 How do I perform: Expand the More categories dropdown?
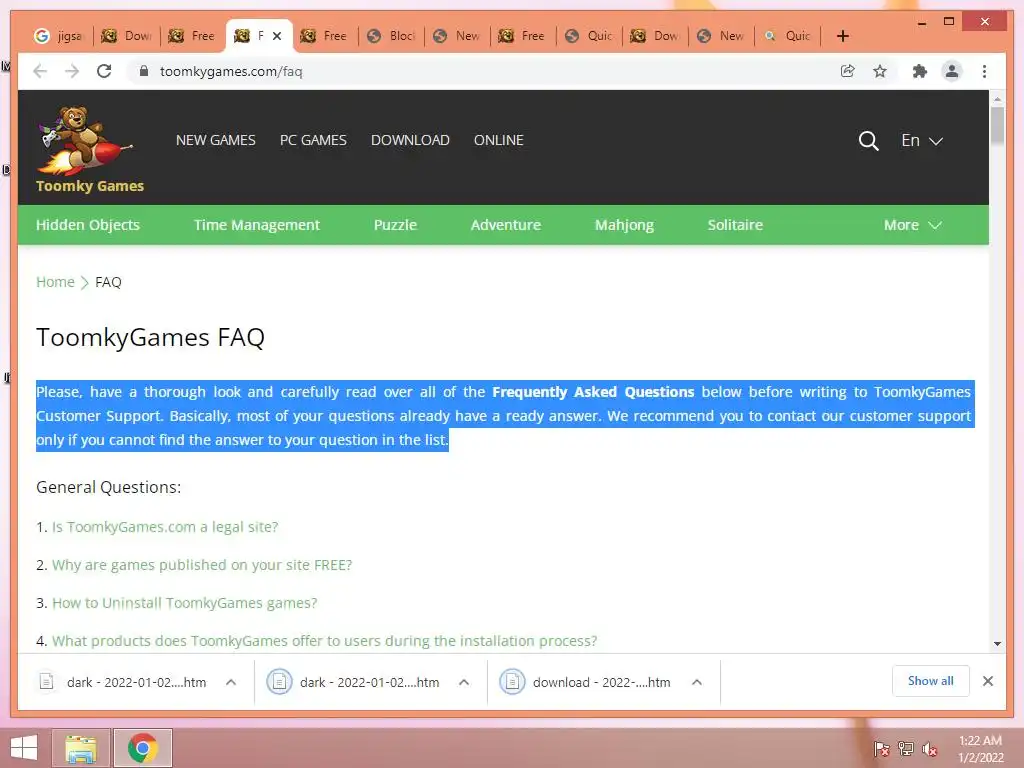(x=912, y=225)
